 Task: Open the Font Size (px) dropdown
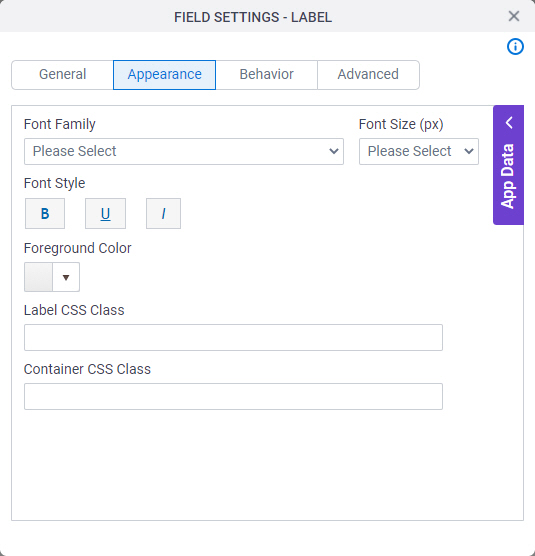pyautogui.click(x=419, y=151)
